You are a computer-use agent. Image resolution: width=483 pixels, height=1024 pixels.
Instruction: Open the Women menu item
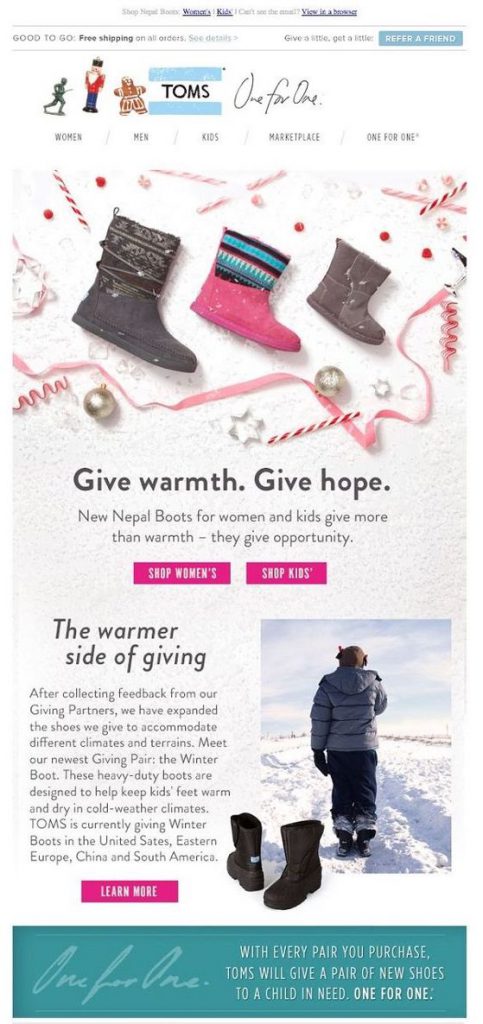pos(69,137)
